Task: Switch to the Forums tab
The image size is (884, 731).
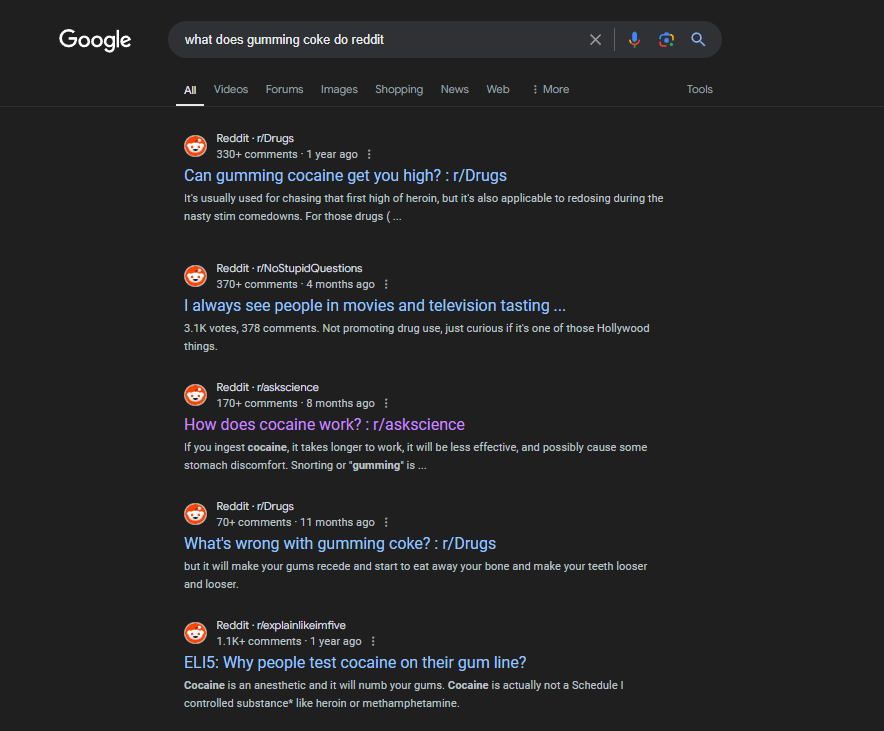Action: coord(284,90)
